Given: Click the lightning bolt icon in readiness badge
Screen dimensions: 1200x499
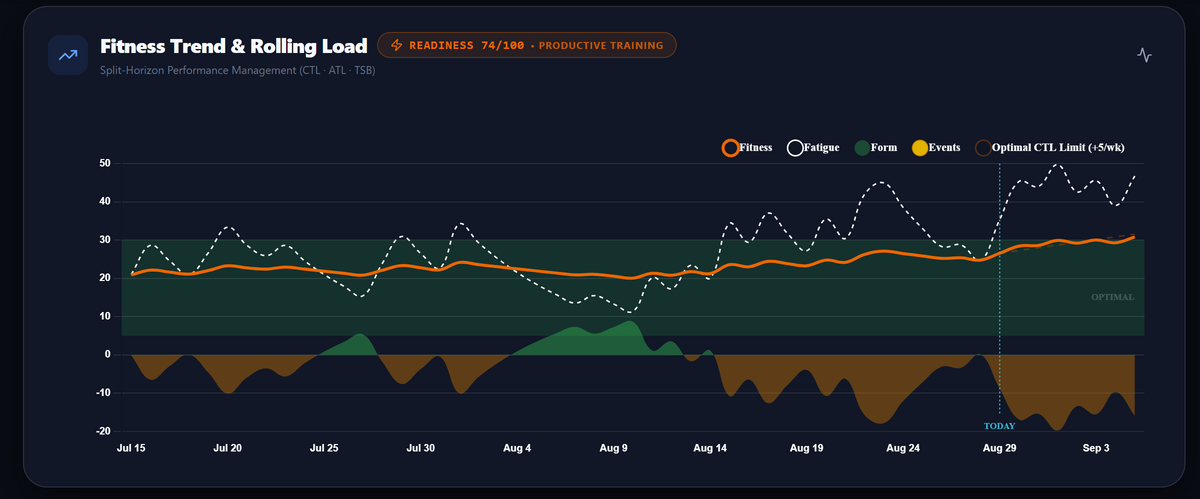Looking at the screenshot, I should point(397,45).
